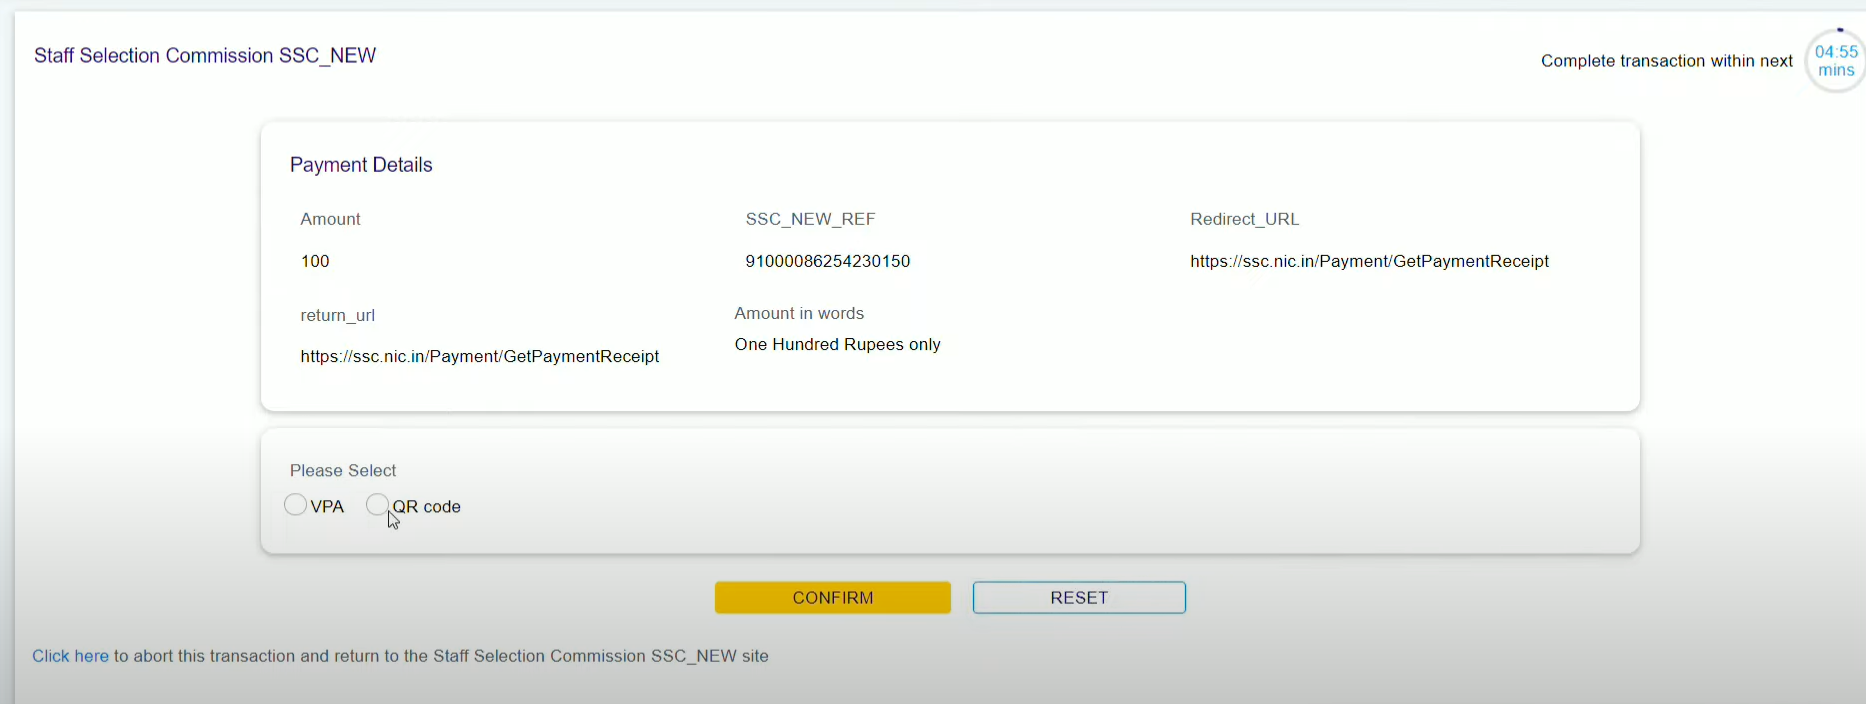Click the Redirect_URL value ssc.nic.in link text
This screenshot has height=704, width=1866.
1369,261
